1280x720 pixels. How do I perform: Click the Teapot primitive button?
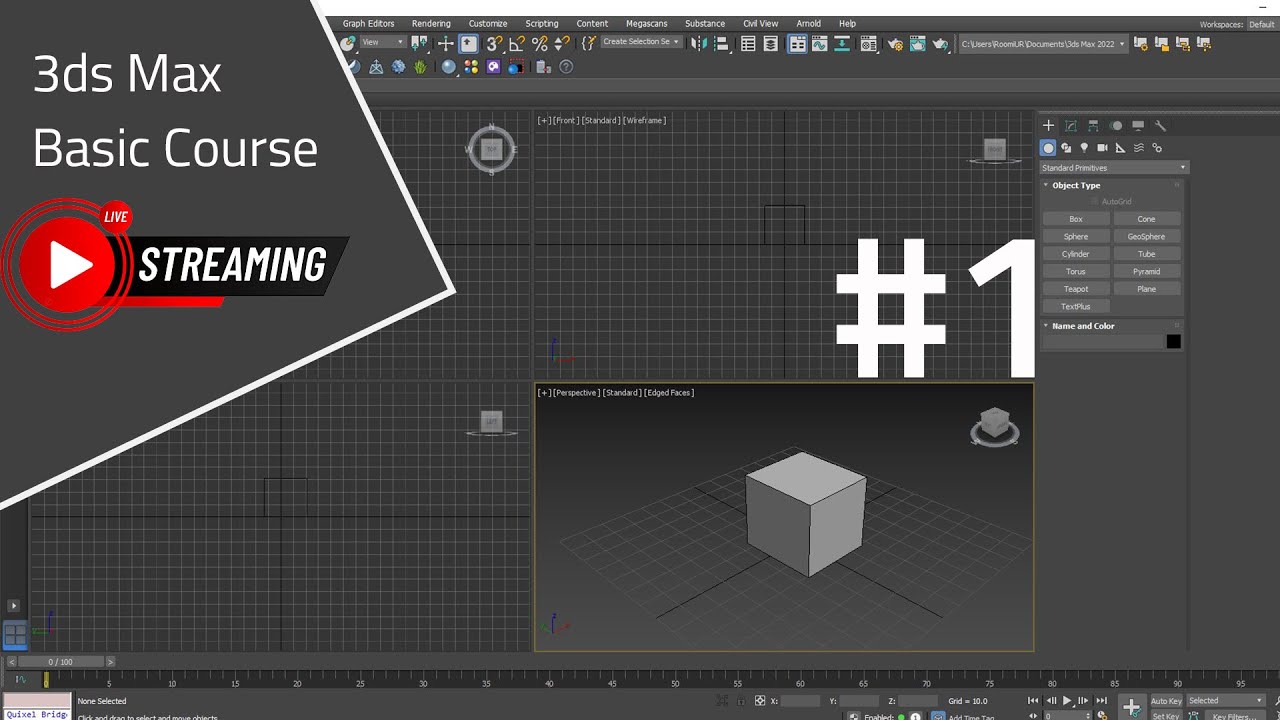pos(1076,289)
